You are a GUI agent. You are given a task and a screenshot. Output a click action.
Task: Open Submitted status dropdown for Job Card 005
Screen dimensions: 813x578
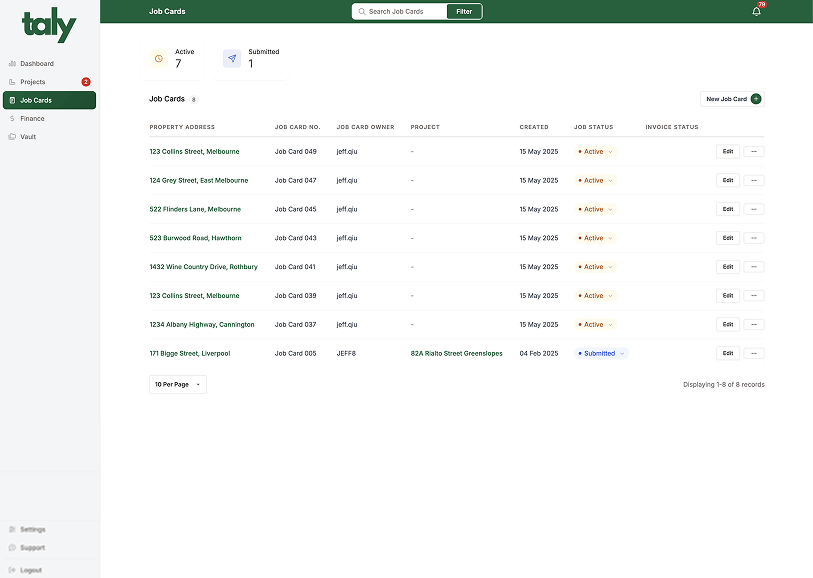(601, 353)
